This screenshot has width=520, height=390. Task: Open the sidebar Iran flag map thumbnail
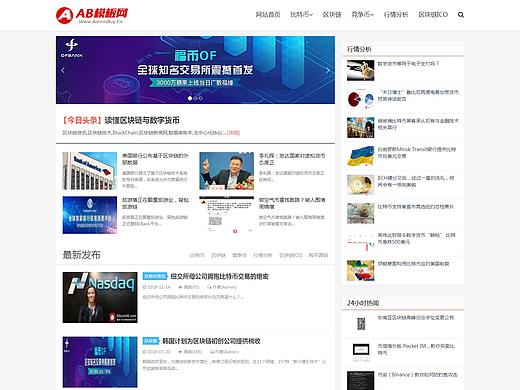tap(361, 271)
